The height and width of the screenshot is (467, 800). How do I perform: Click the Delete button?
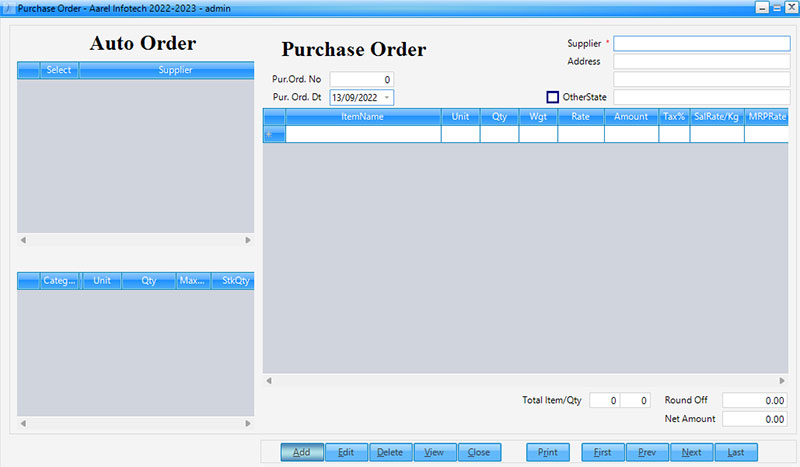390,452
